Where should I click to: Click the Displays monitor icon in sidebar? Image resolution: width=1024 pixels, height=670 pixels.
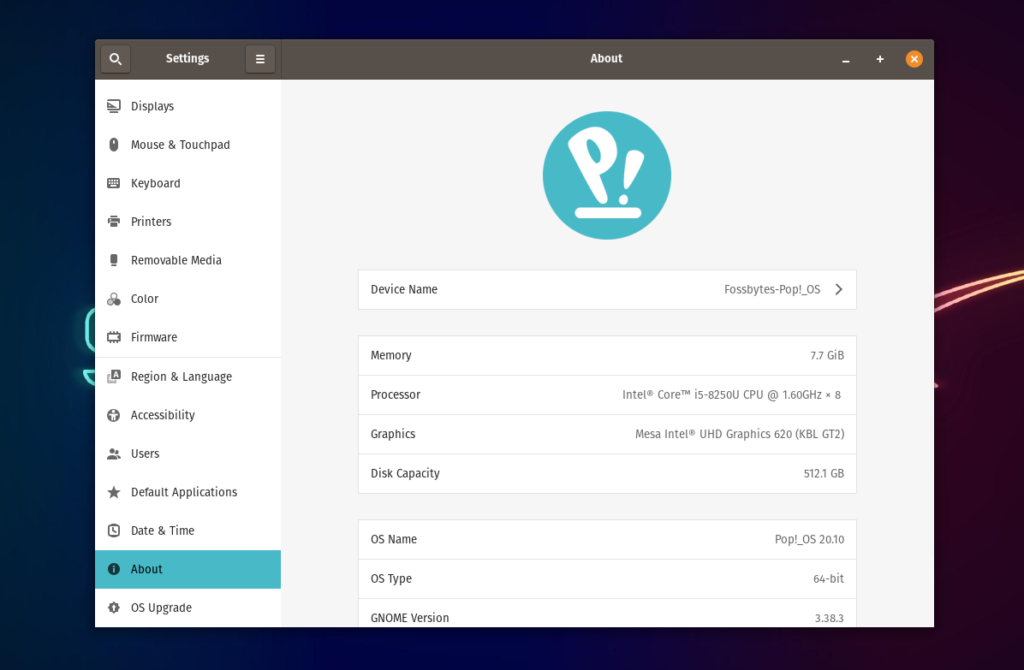point(113,106)
